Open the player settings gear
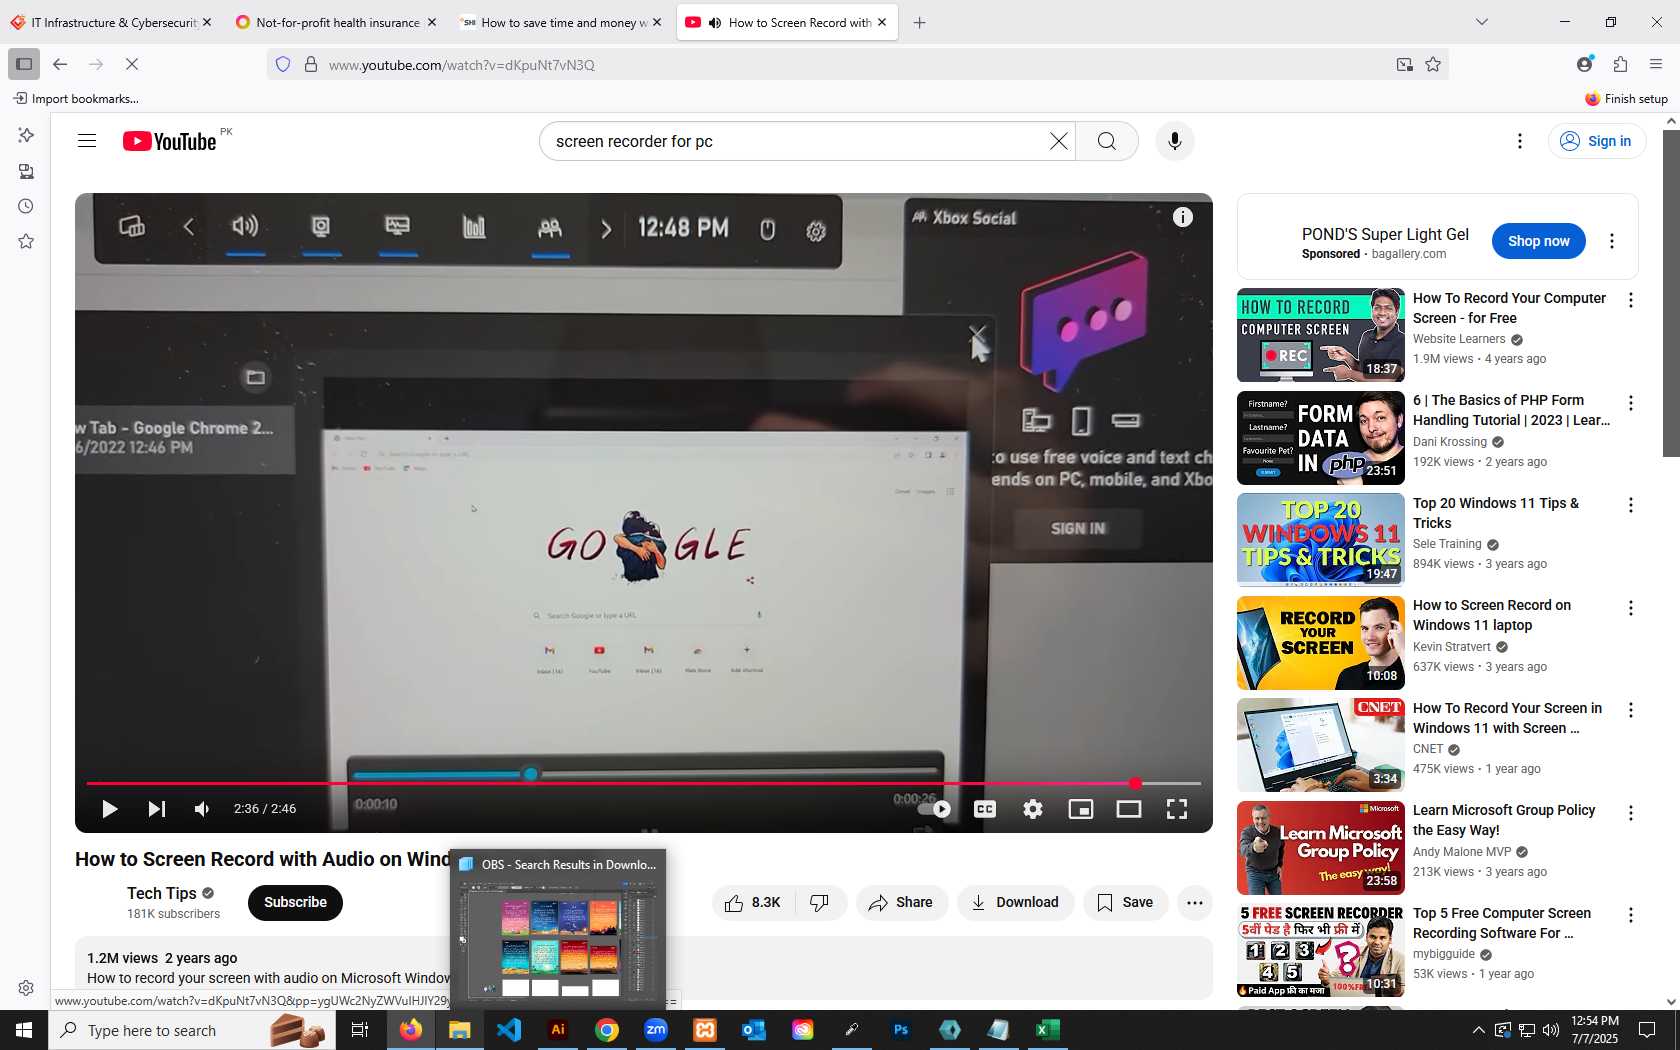 tap(1033, 809)
